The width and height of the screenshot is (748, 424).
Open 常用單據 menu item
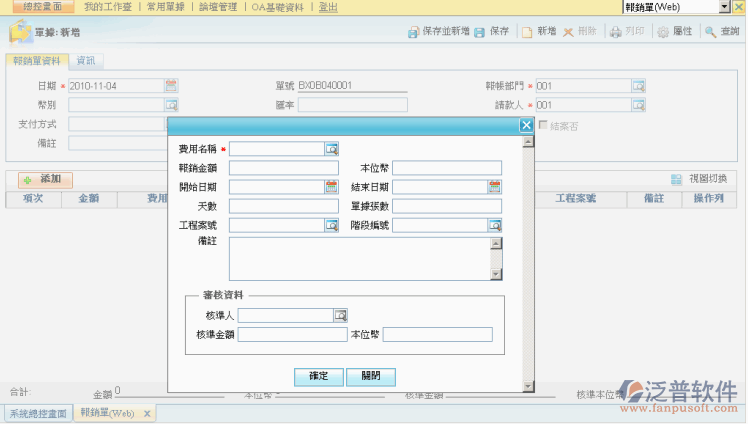pyautogui.click(x=165, y=7)
